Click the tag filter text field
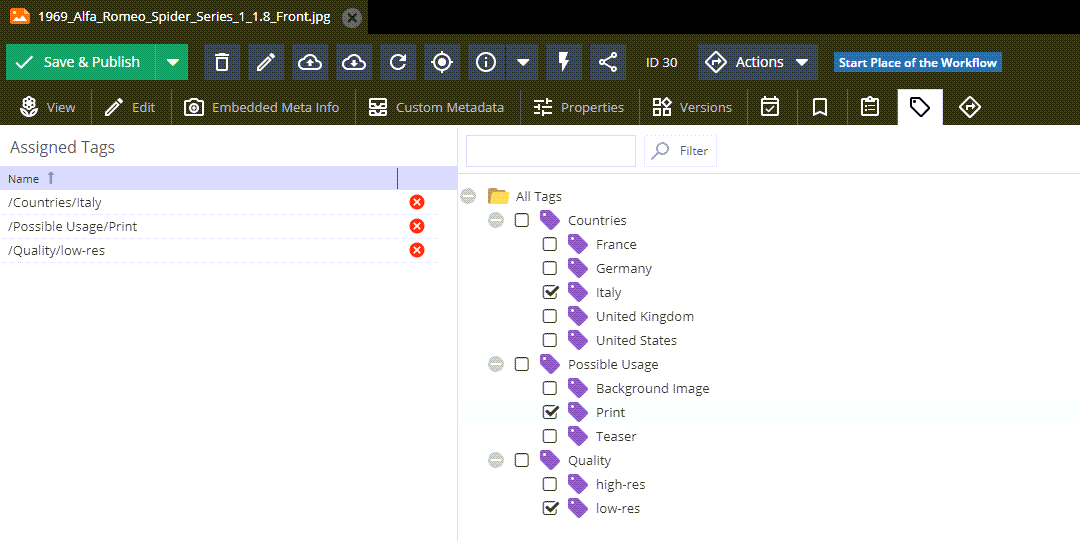The image size is (1080, 541). [550, 151]
